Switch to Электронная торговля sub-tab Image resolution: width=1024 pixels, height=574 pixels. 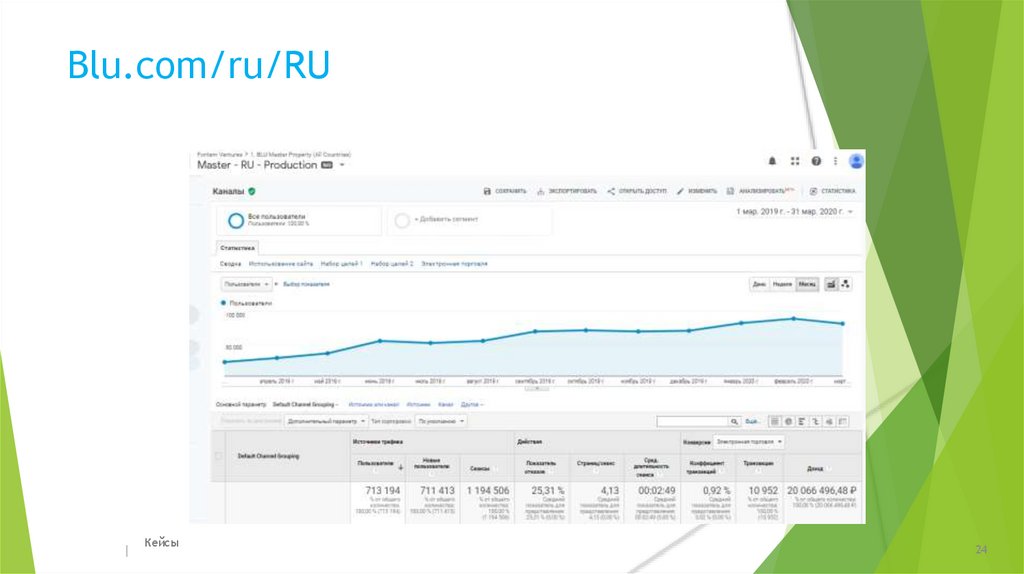[x=455, y=264]
